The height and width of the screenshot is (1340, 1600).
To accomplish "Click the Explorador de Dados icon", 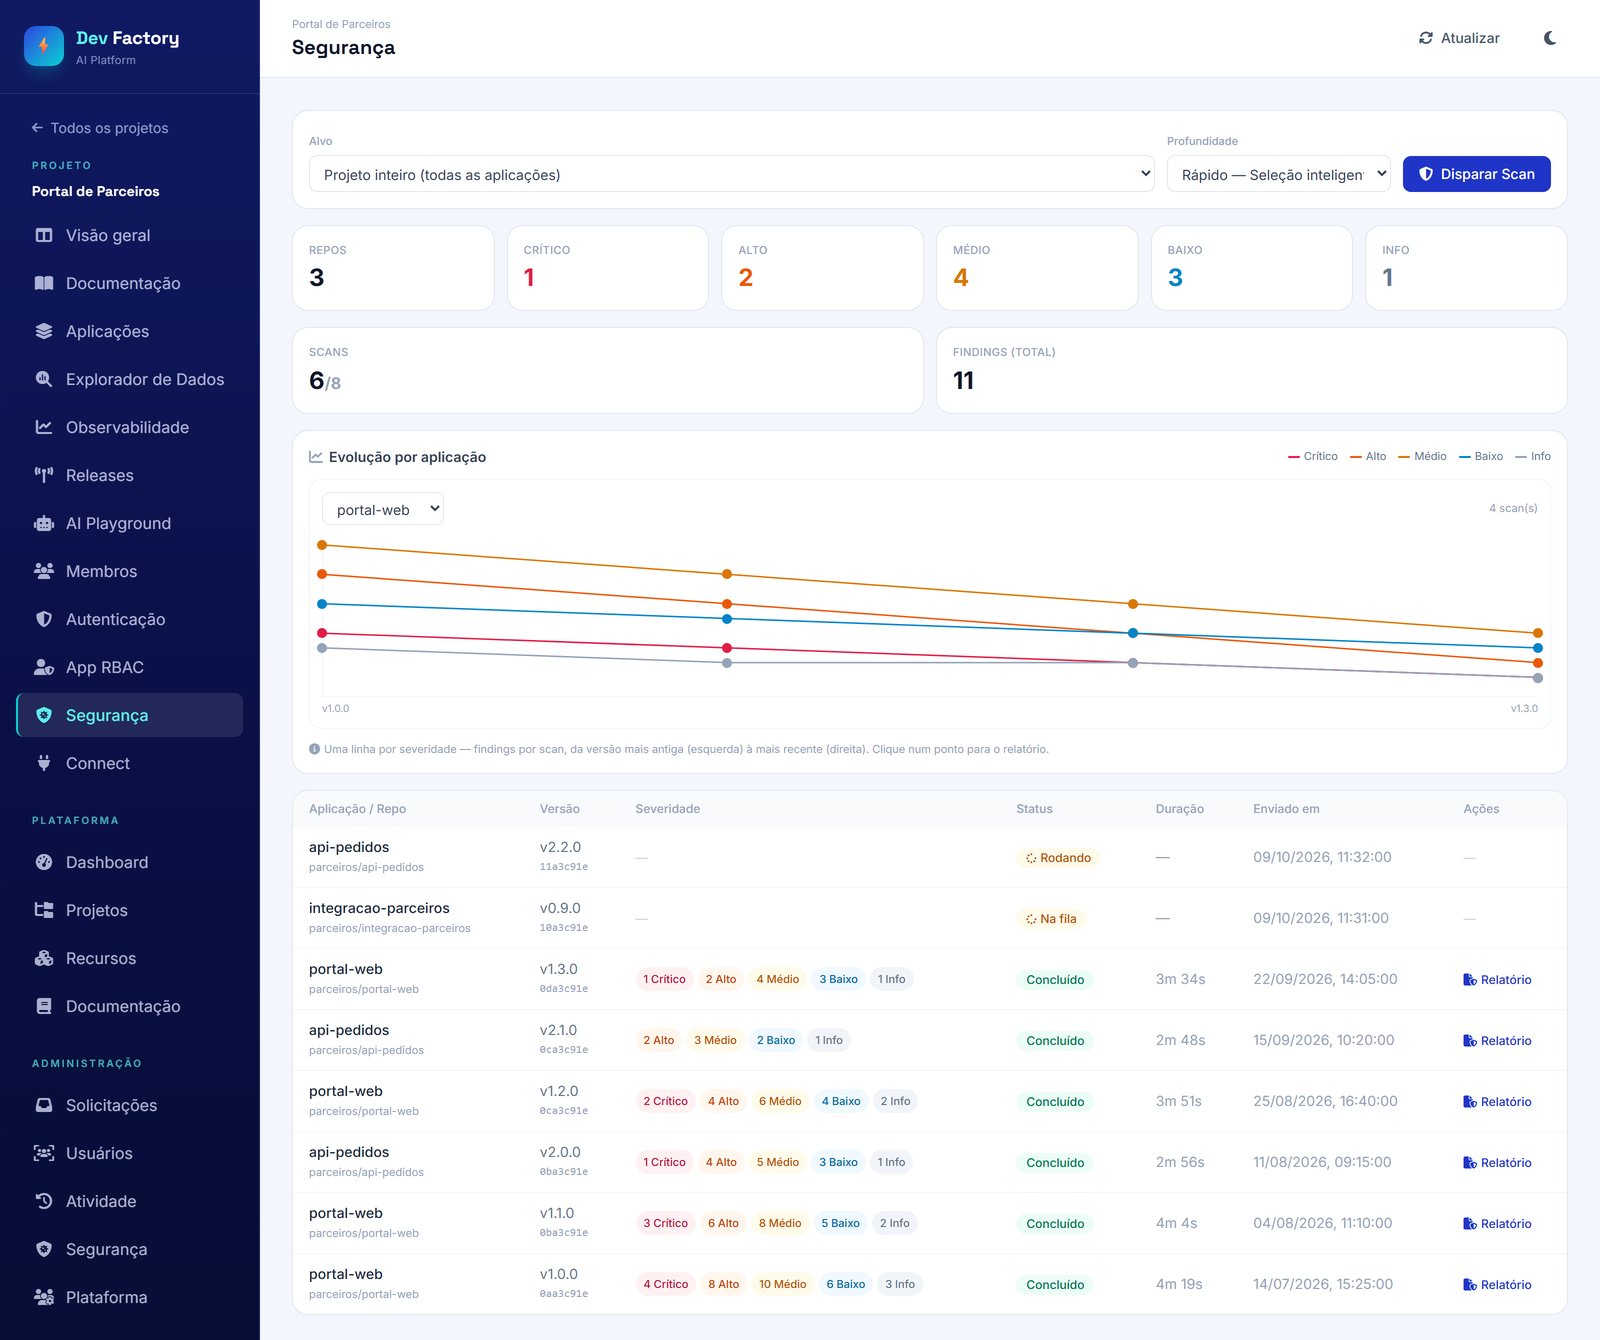I will (x=44, y=379).
